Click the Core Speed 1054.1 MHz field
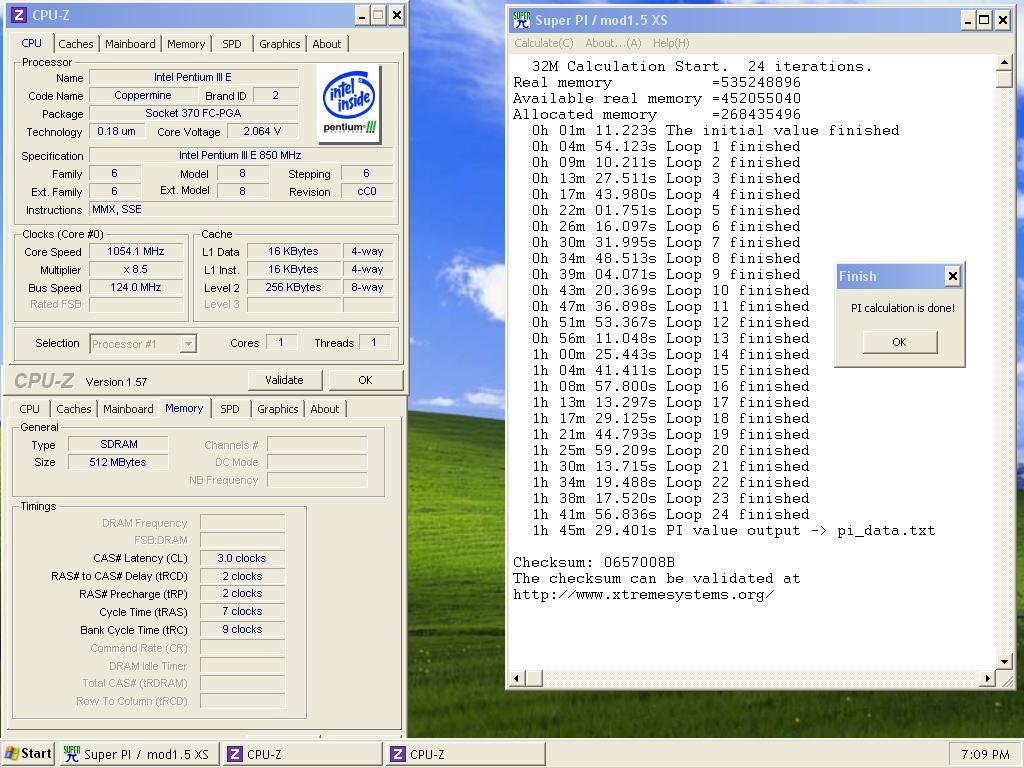The height and width of the screenshot is (768, 1024). point(136,251)
